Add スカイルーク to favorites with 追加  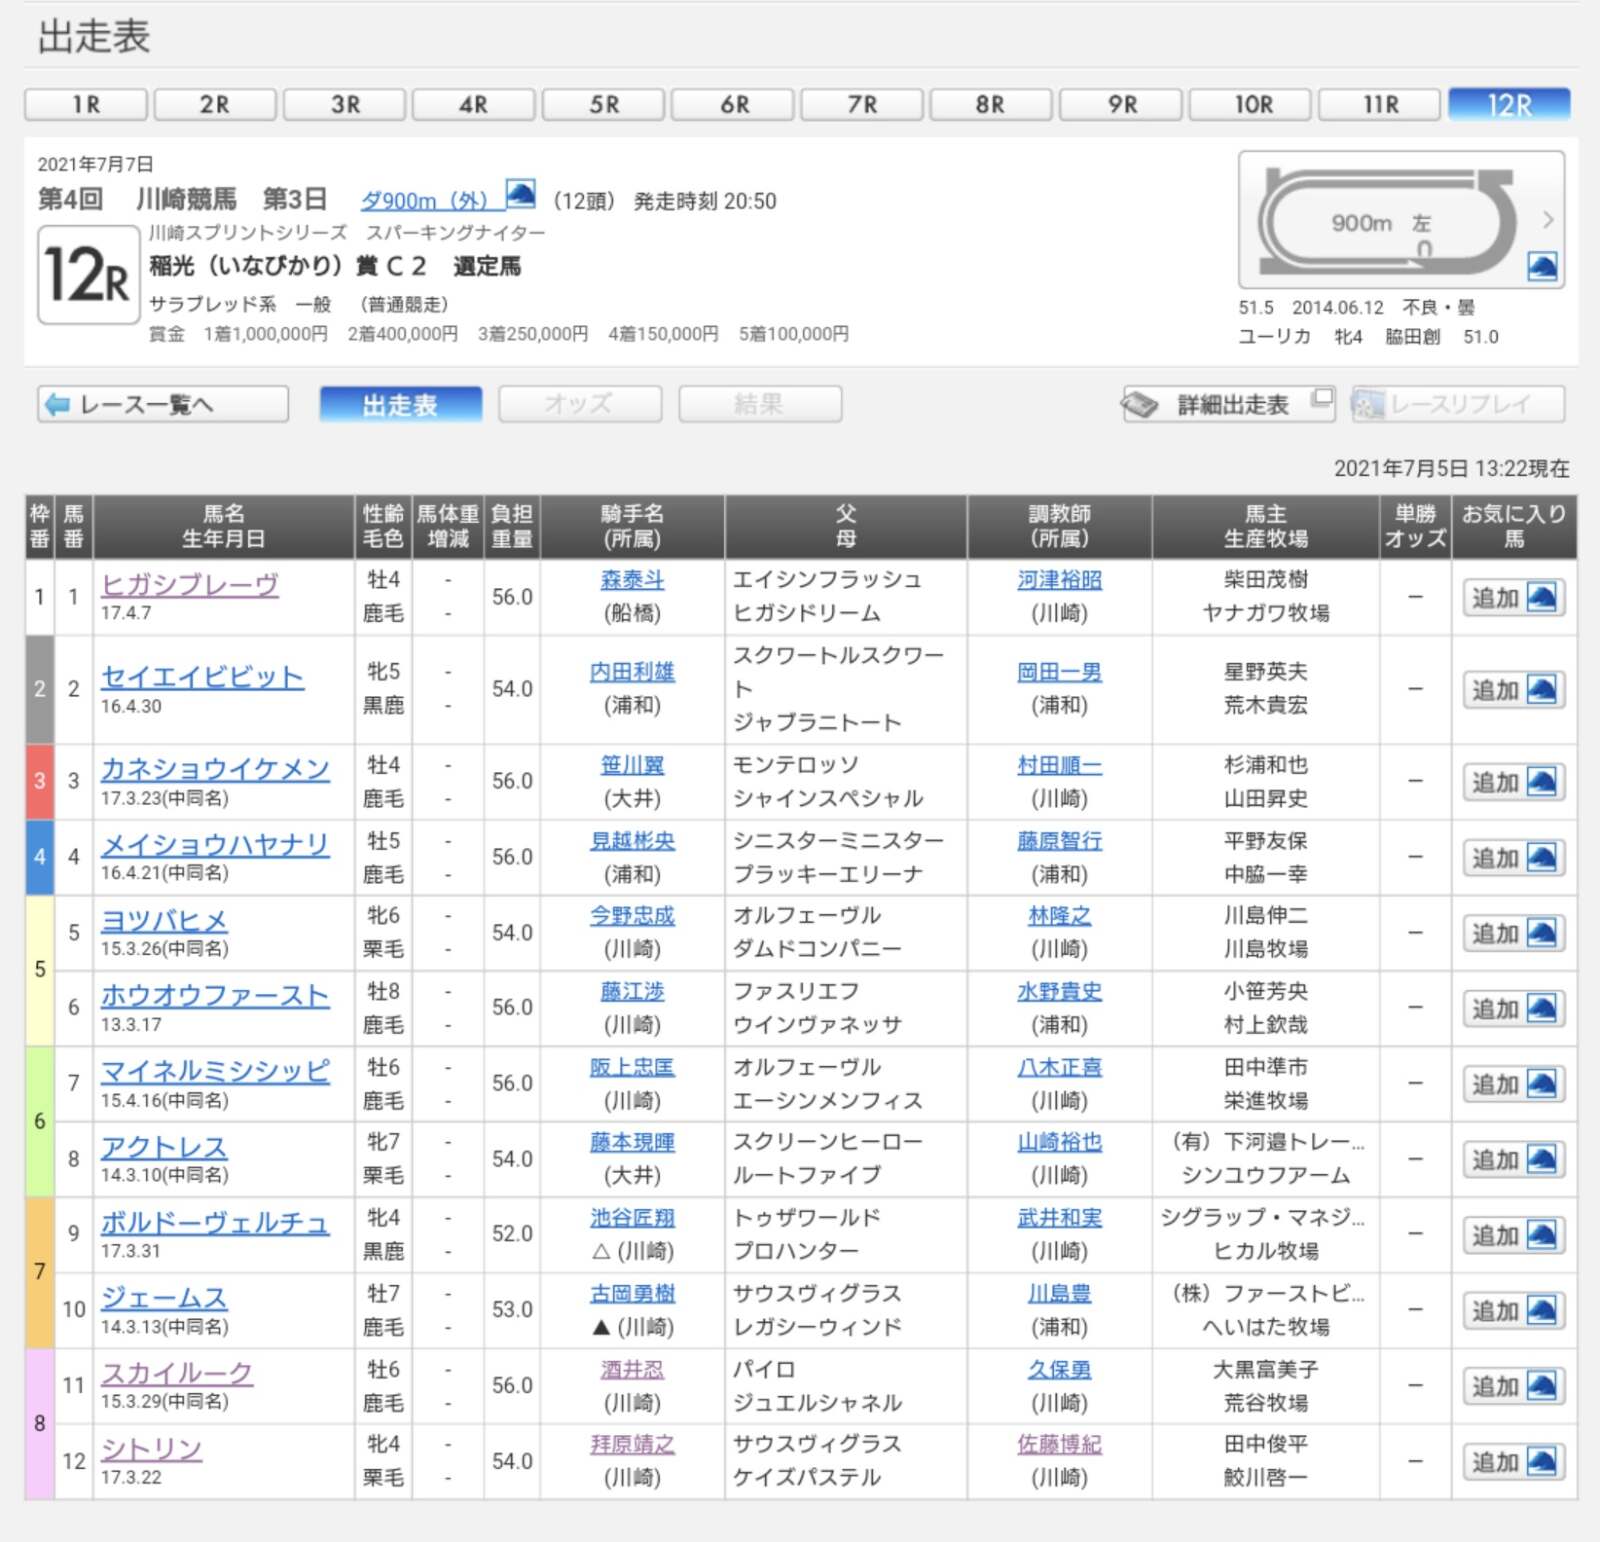(1513, 1387)
